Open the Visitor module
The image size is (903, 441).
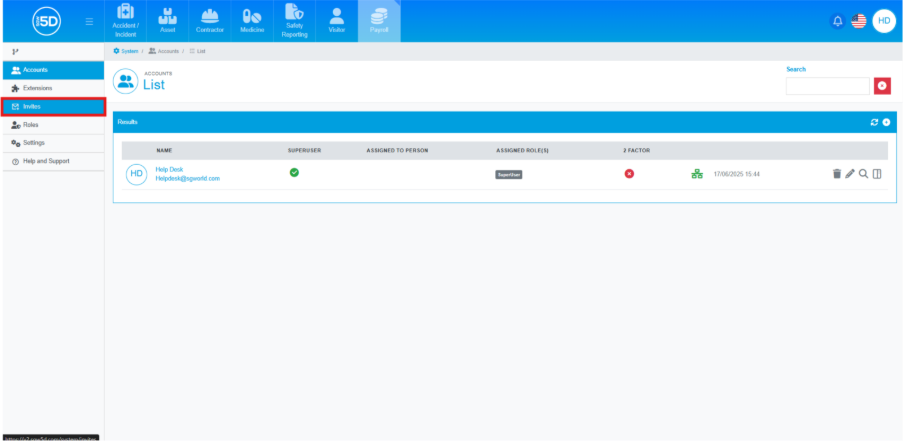tap(336, 21)
